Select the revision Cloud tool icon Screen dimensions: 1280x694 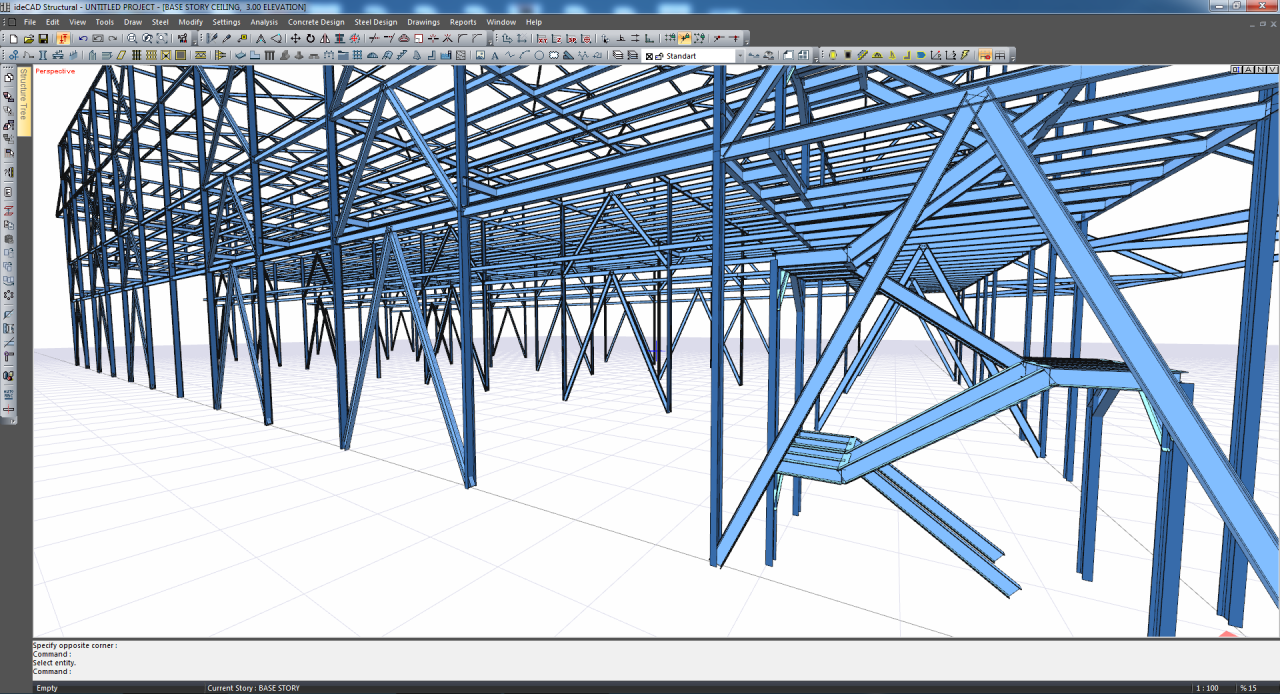(x=554, y=55)
